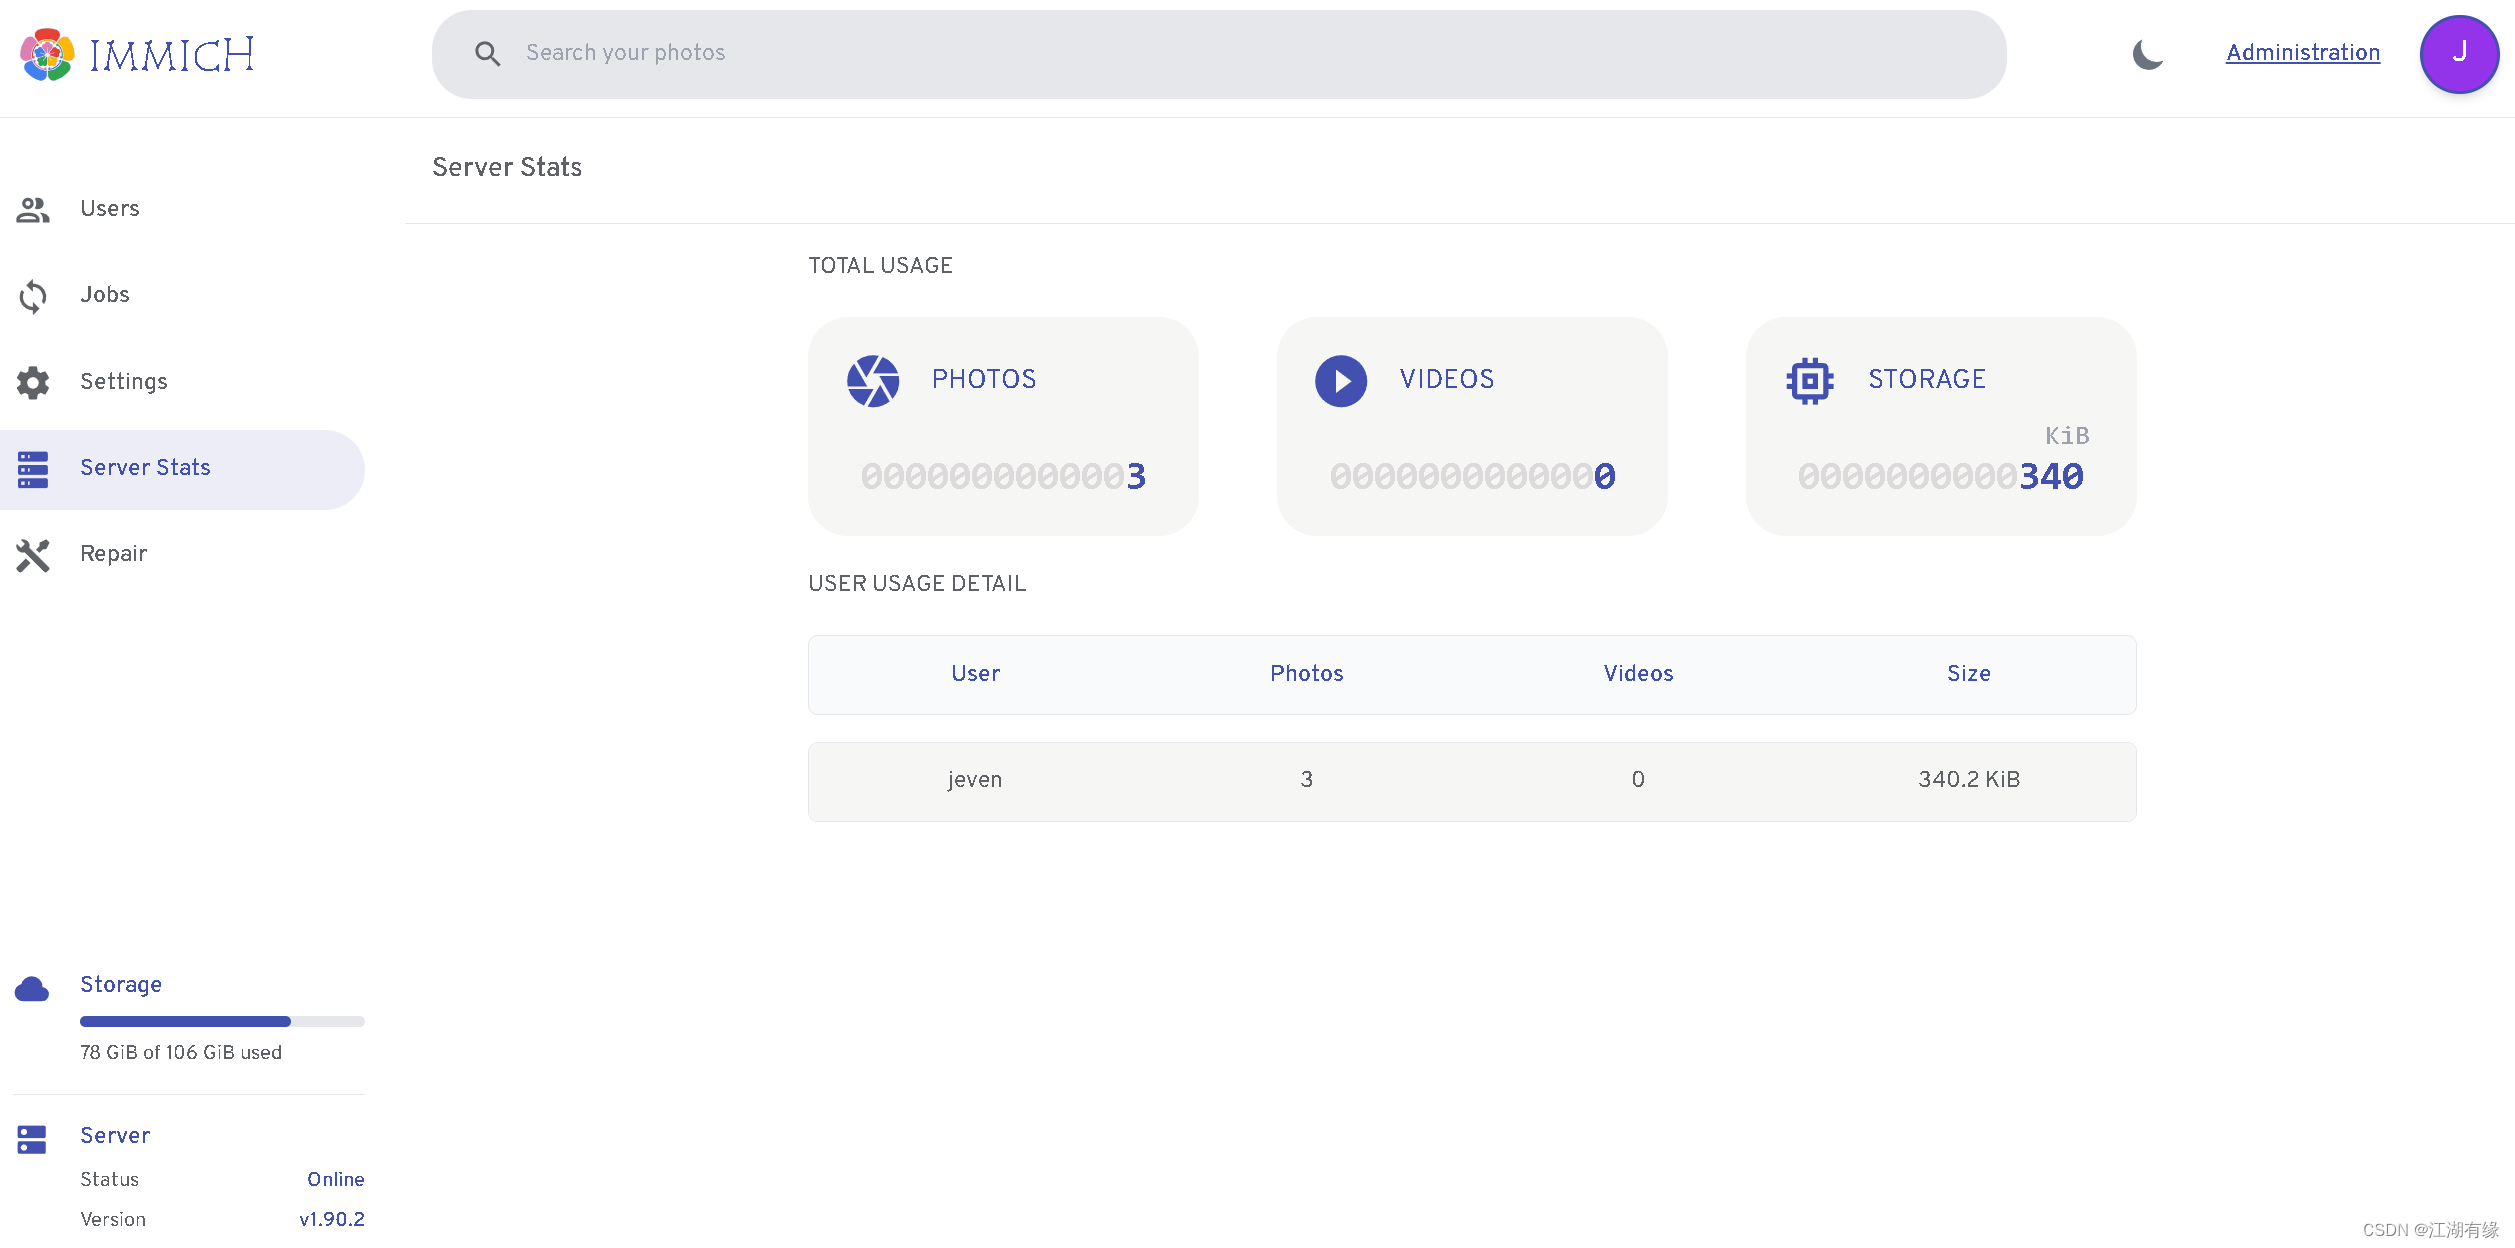Viewport: 2515px width, 1248px height.
Task: Click the Settings gear icon
Action: tap(33, 382)
